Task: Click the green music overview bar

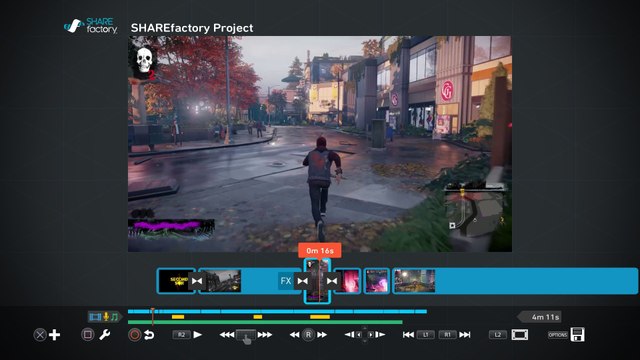Action: pos(265,322)
